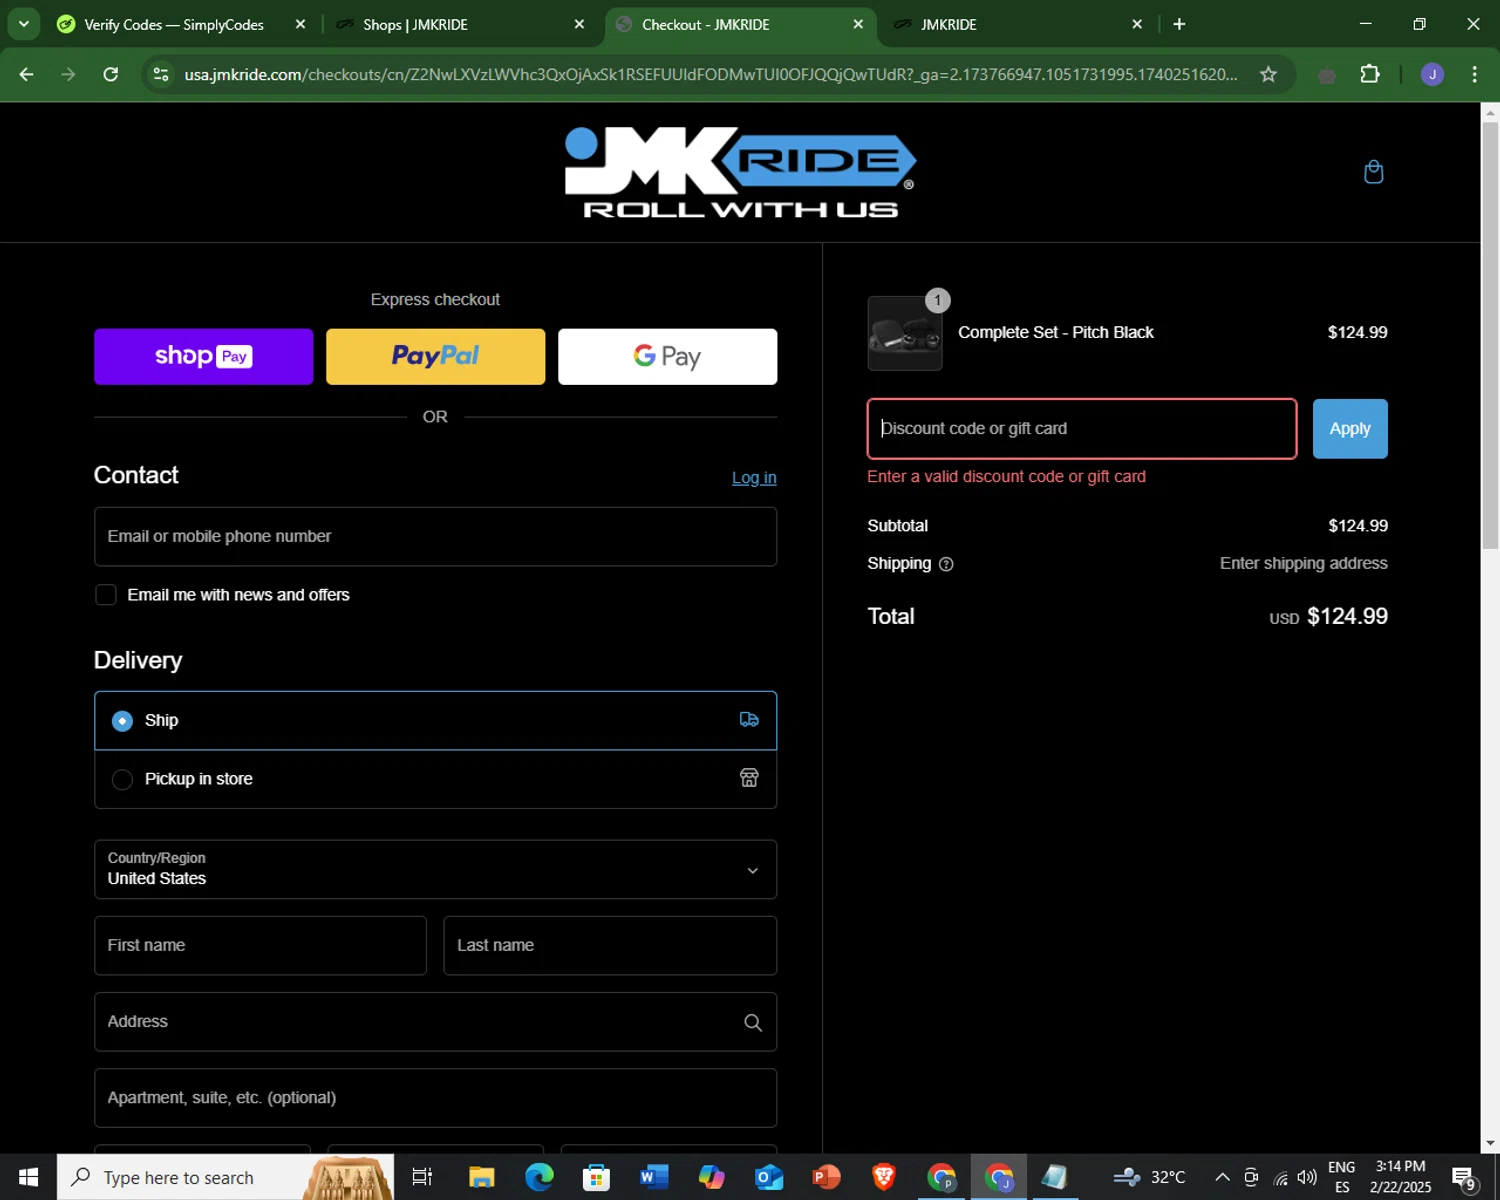
Task: Open Chrome's three-dot menu
Action: (1474, 74)
